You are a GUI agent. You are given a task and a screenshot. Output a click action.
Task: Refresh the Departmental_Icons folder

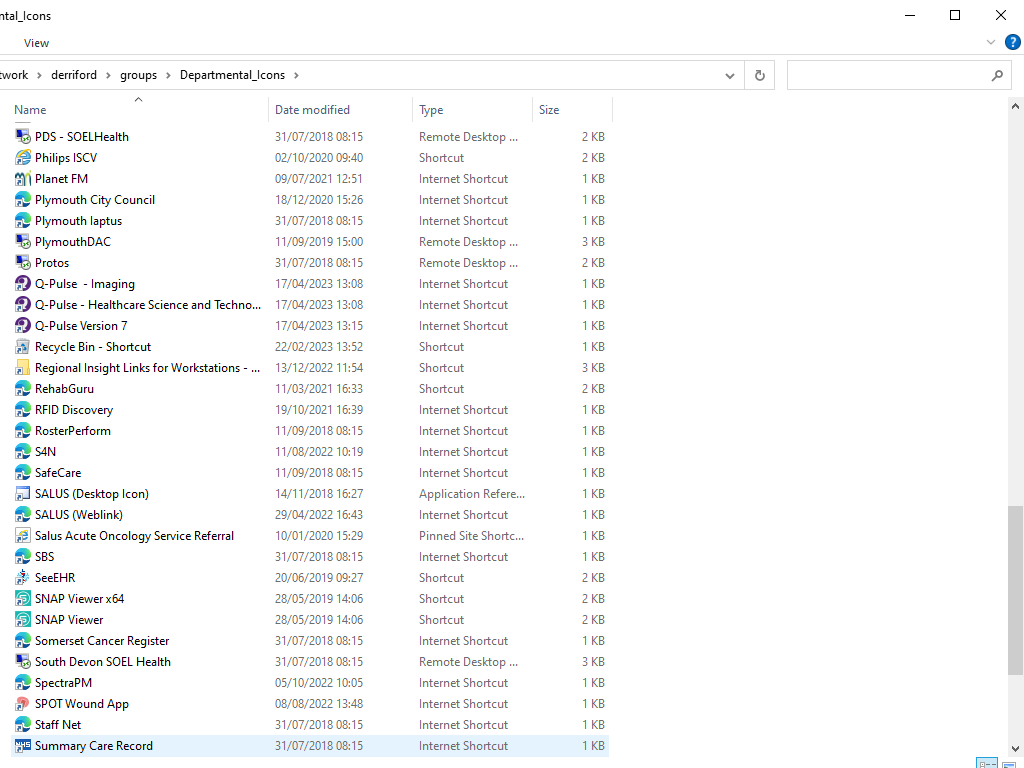tap(760, 75)
